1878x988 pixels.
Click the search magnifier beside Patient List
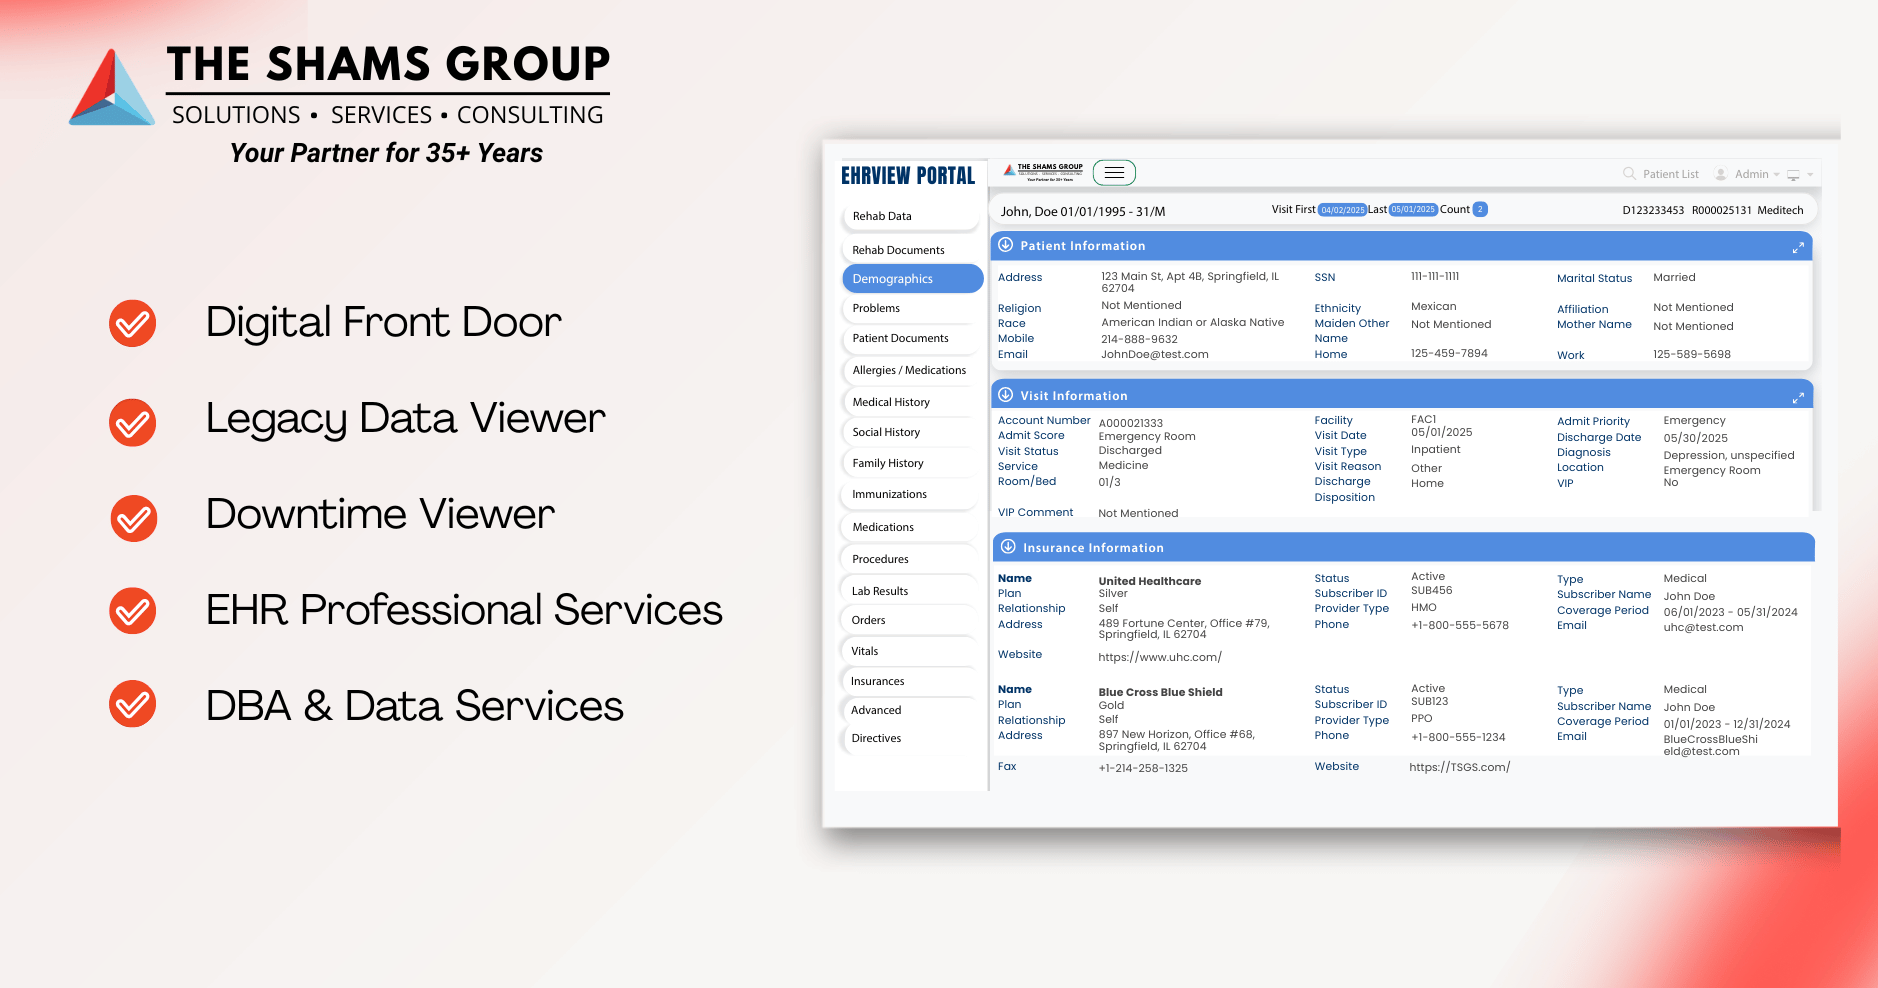(1629, 174)
